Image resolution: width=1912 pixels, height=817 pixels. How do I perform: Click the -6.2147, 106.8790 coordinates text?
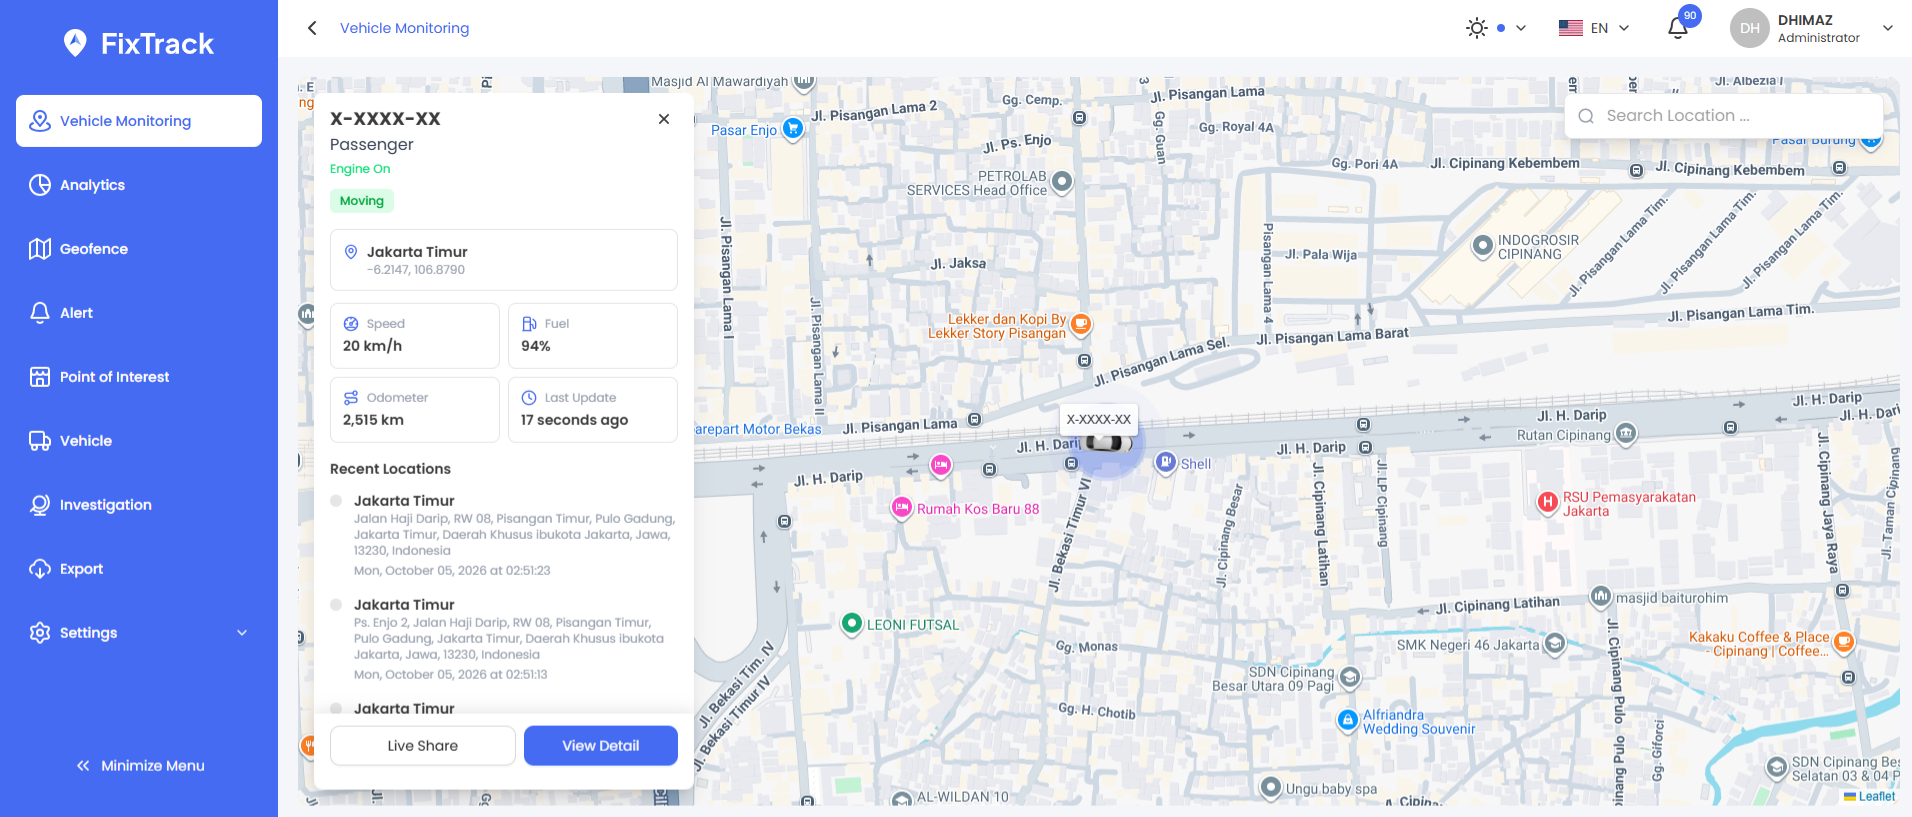pyautogui.click(x=416, y=270)
